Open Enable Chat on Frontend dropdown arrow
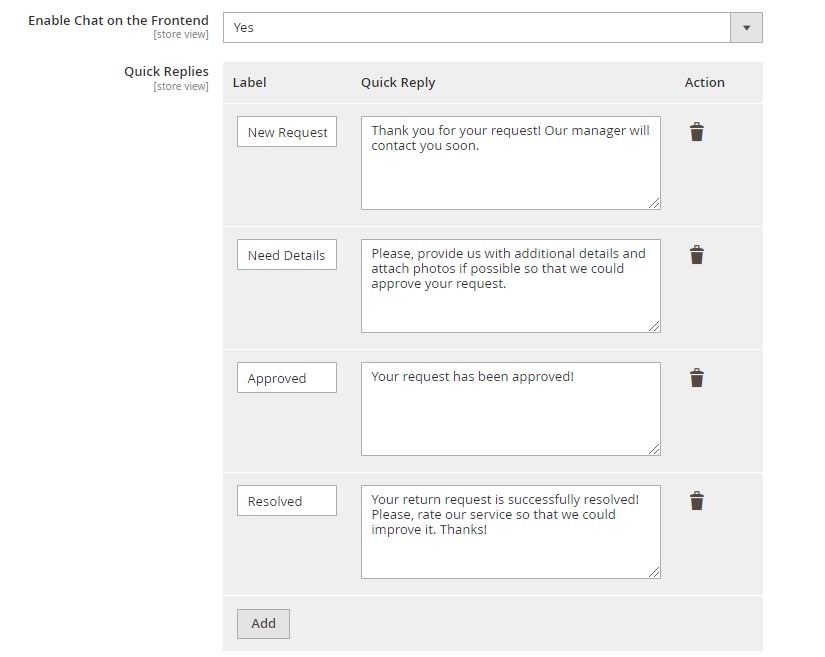Image resolution: width=825 pixels, height=657 pixels. [x=746, y=27]
